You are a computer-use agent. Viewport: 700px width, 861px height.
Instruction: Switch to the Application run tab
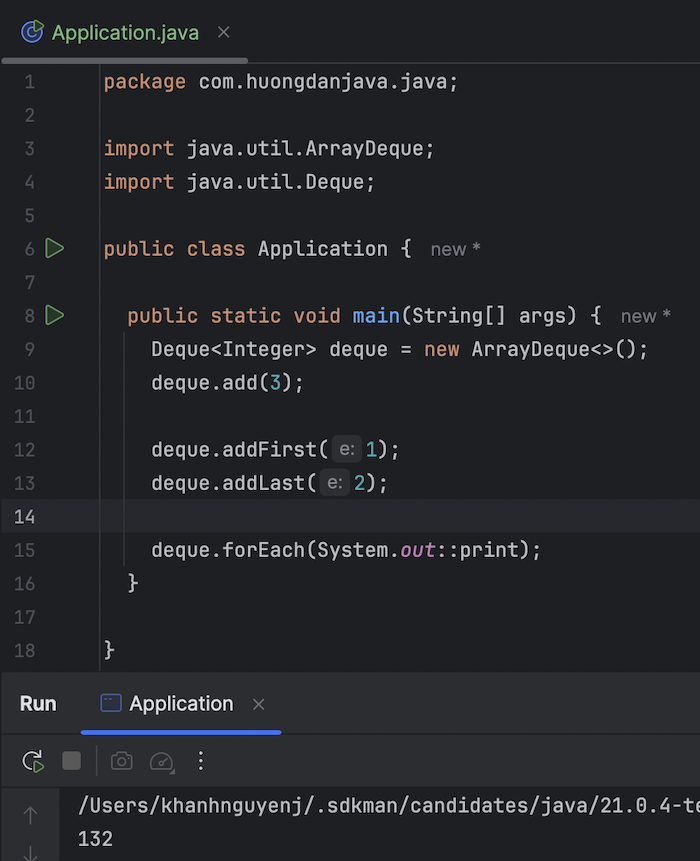pos(180,704)
